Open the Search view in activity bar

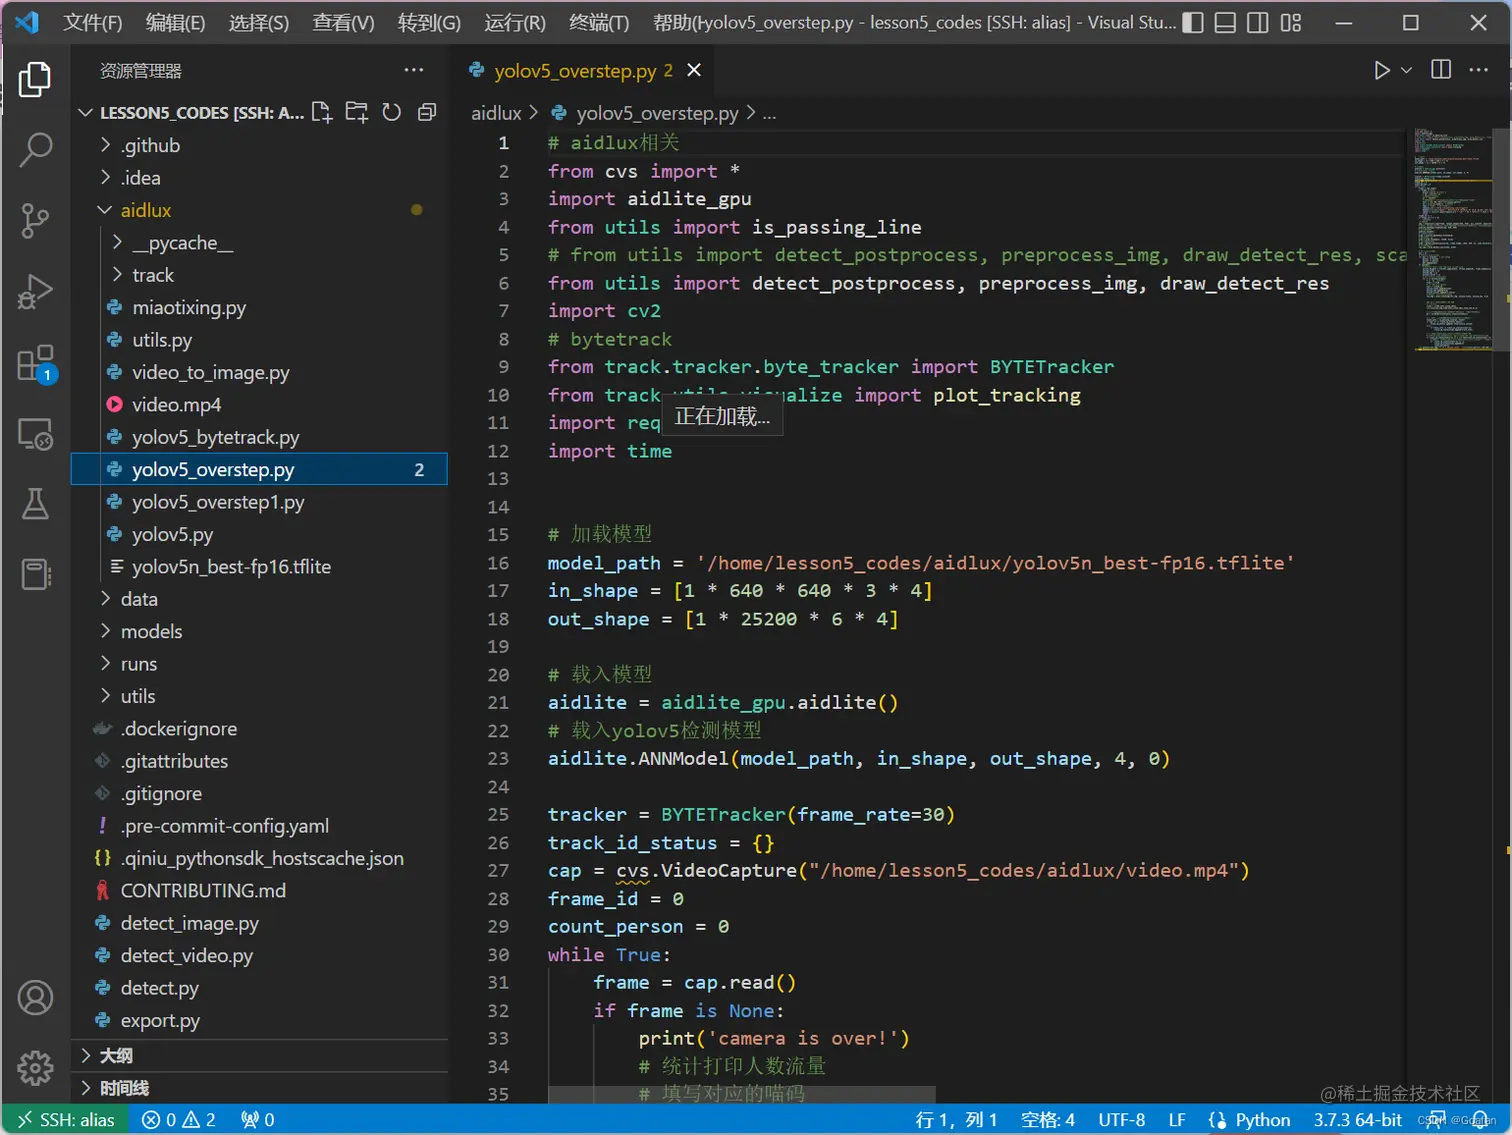click(35, 150)
